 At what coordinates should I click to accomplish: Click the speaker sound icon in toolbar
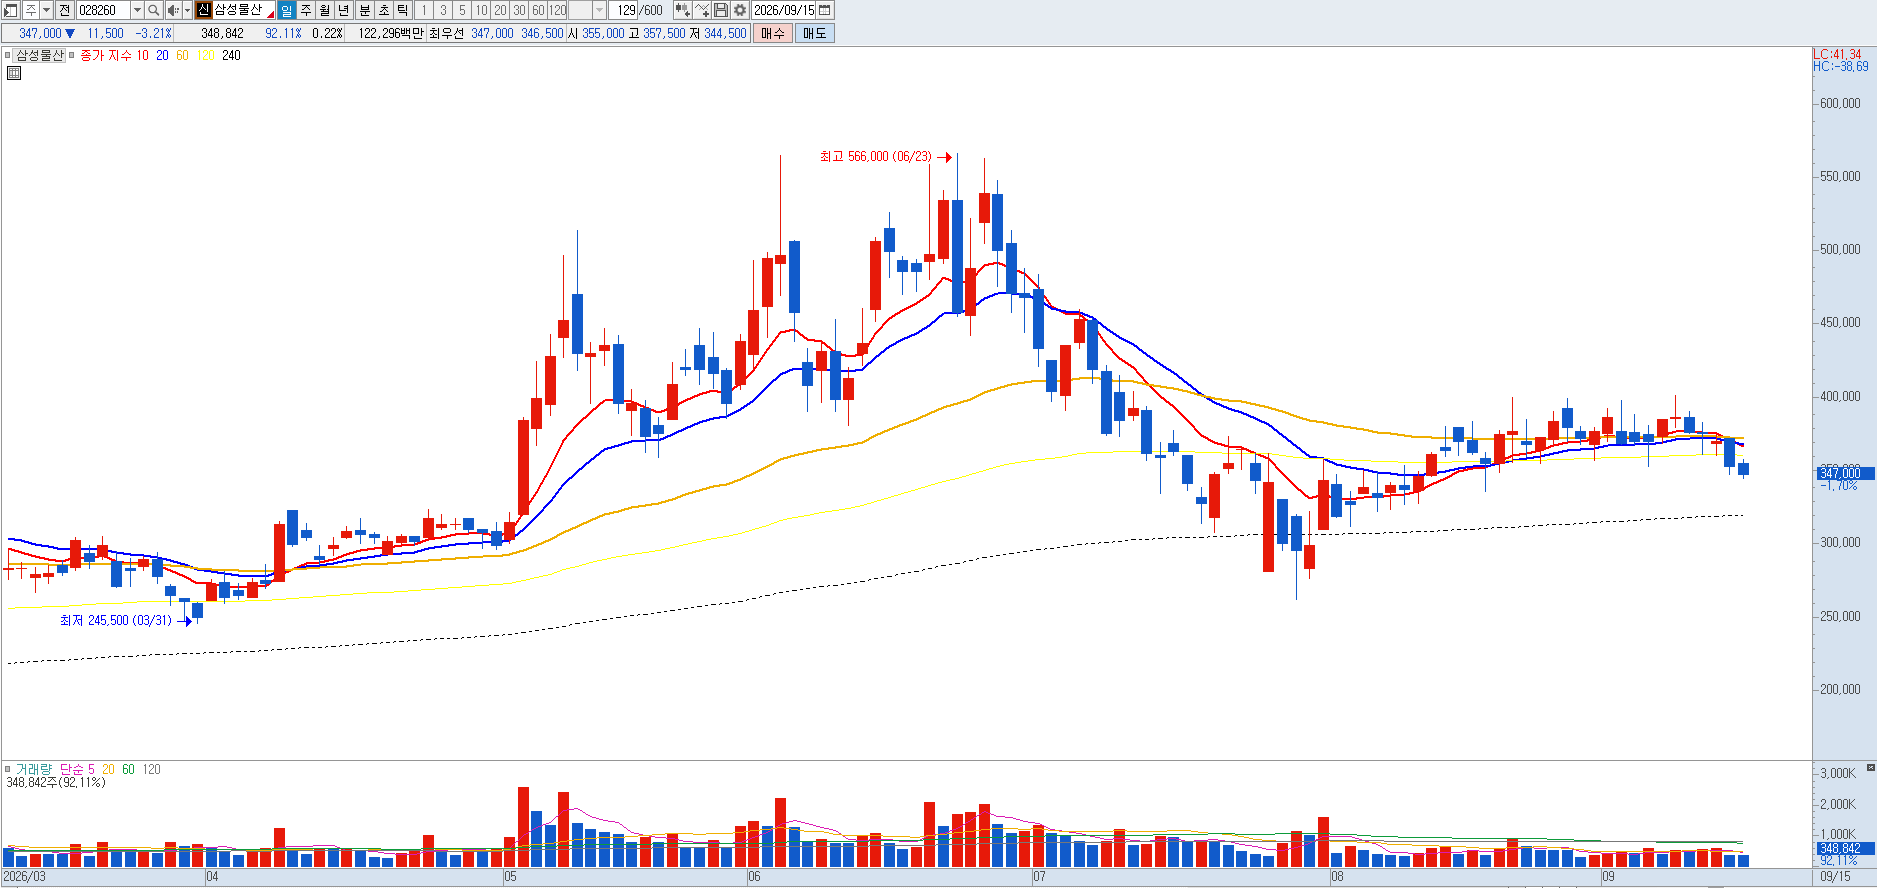[173, 10]
